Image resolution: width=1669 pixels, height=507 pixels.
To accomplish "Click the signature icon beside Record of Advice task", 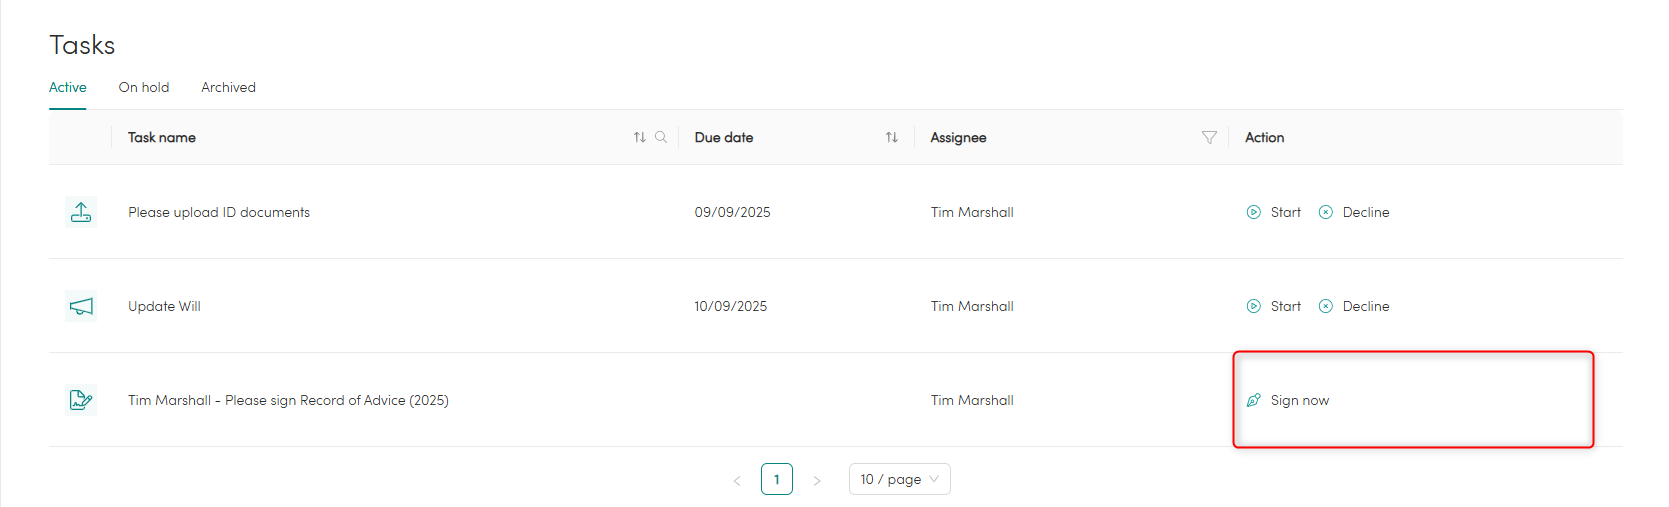I will [x=81, y=400].
